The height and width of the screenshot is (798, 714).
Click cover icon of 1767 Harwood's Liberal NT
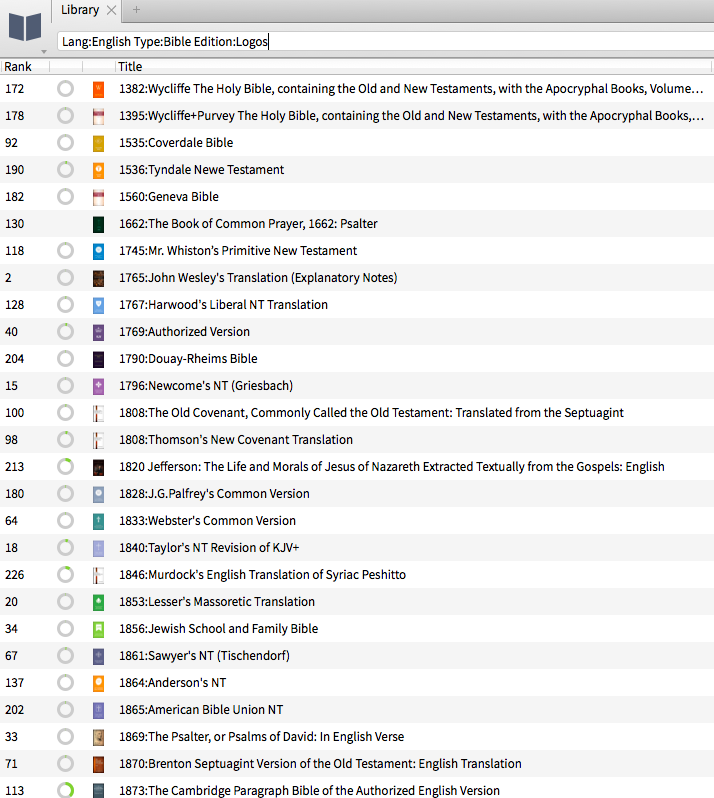coord(98,305)
